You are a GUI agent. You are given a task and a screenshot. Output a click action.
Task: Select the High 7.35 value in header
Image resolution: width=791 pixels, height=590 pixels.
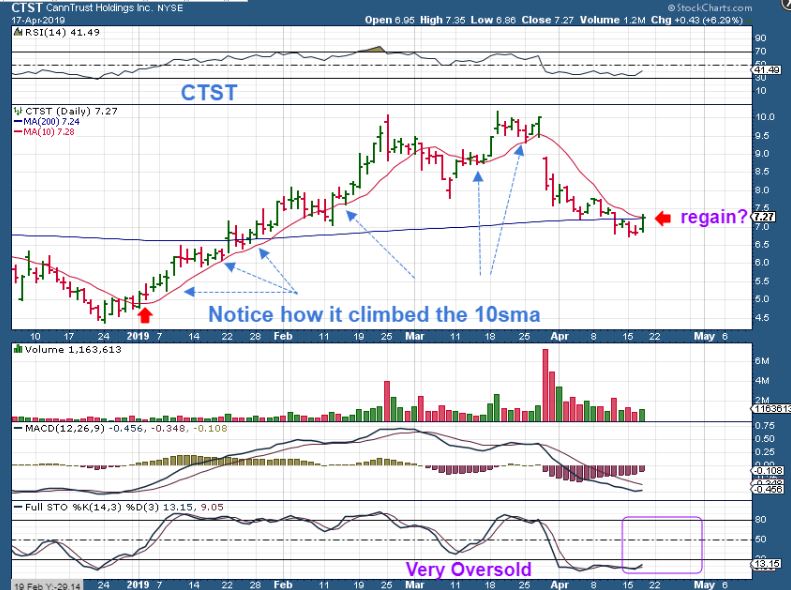443,20
